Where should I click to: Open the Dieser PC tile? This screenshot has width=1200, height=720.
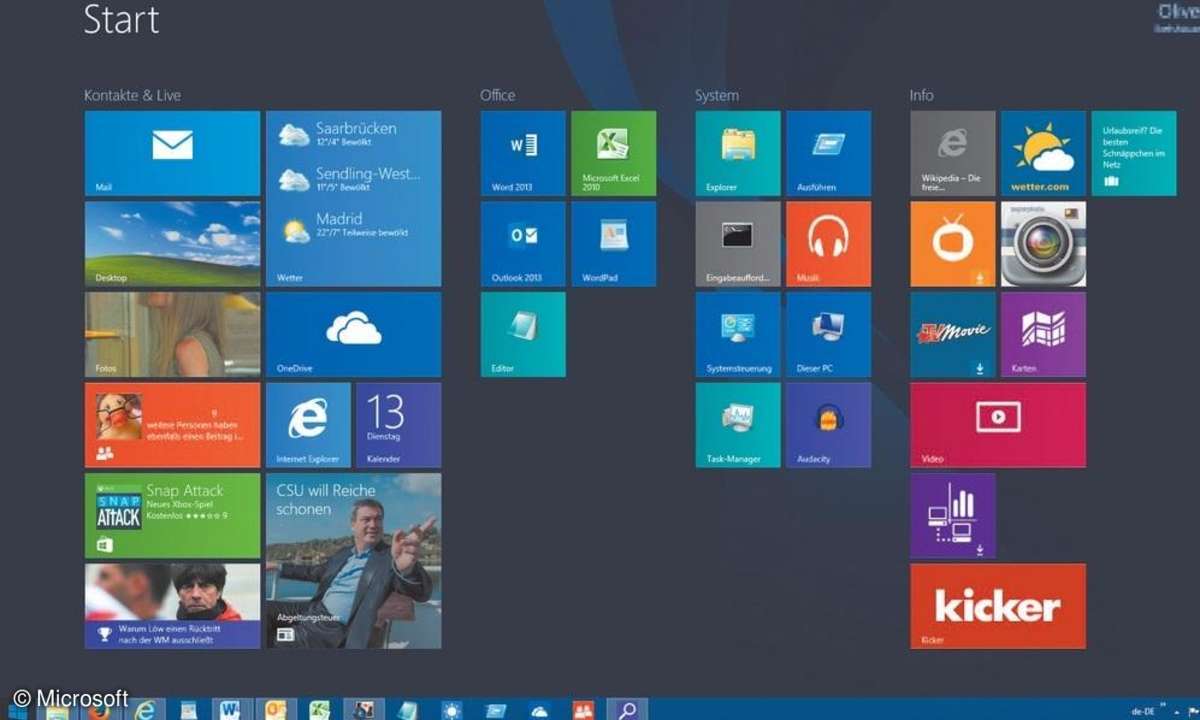point(828,334)
